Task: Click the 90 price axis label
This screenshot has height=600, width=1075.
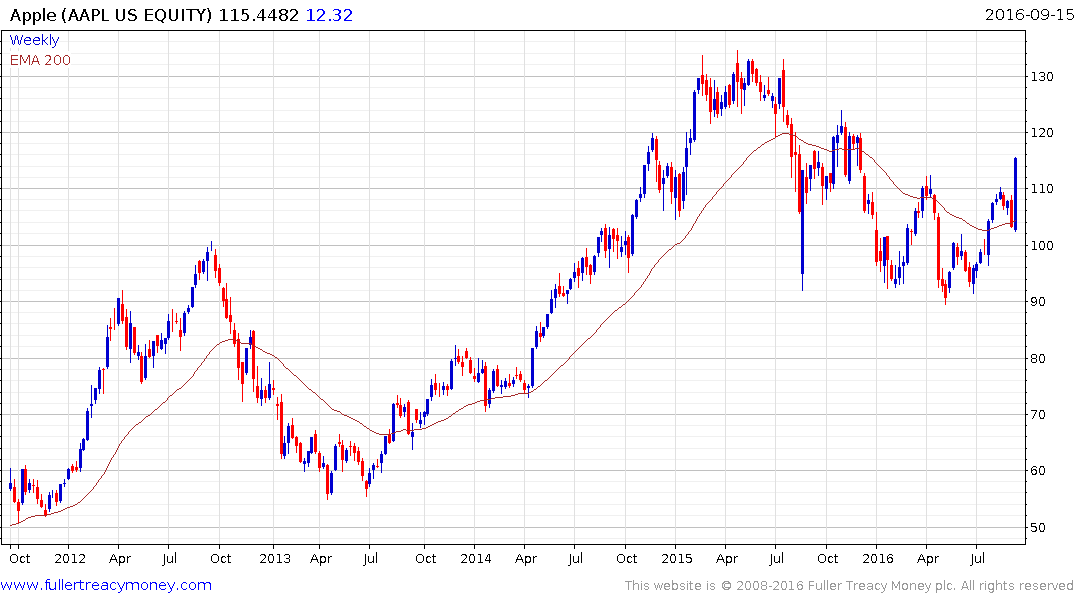Action: point(1037,301)
